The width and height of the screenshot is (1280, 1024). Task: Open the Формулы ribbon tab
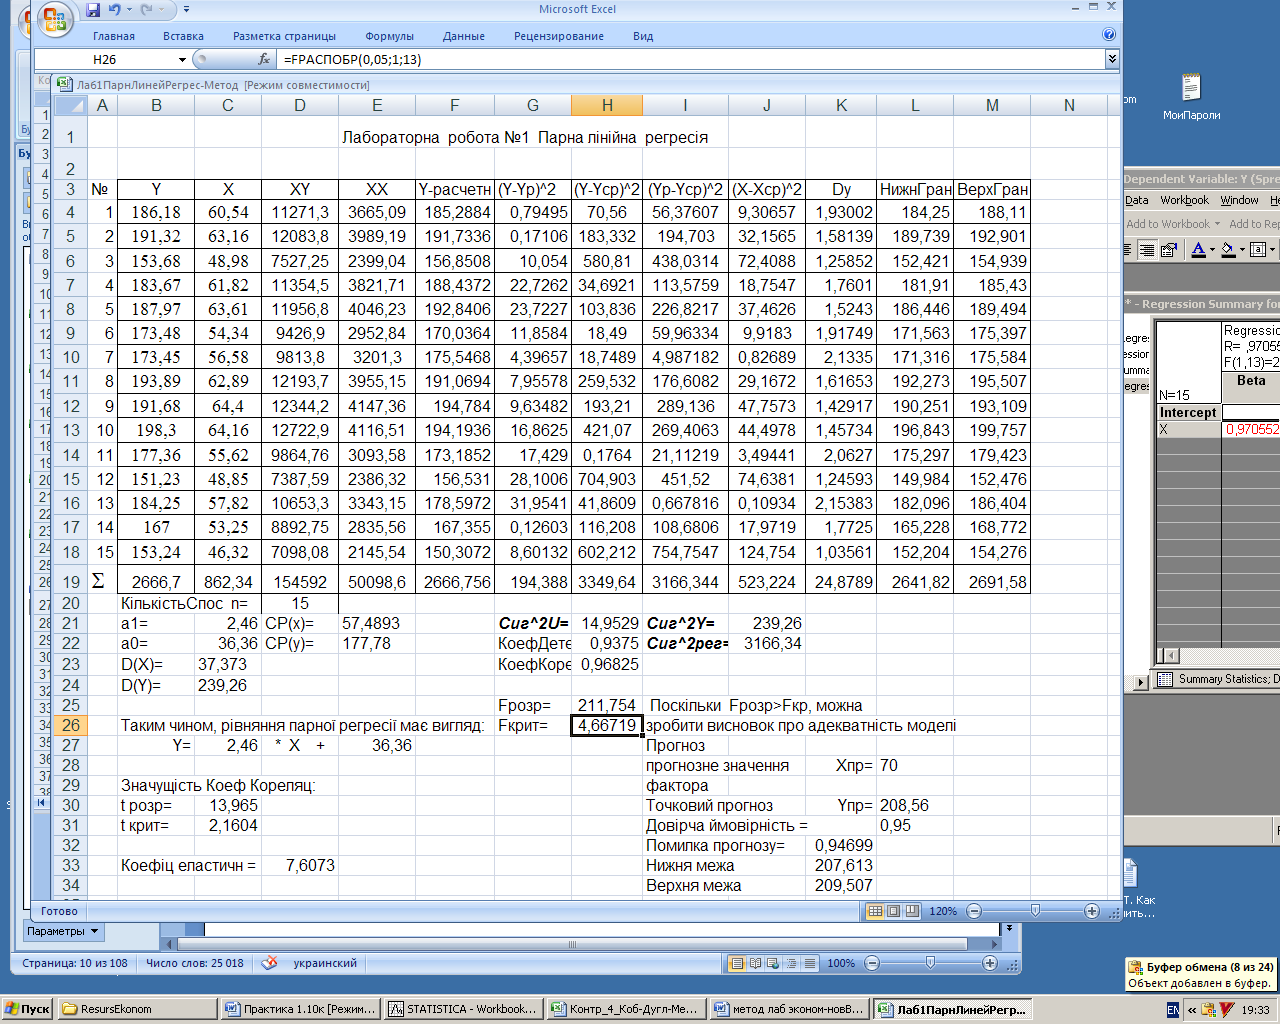tap(390, 36)
